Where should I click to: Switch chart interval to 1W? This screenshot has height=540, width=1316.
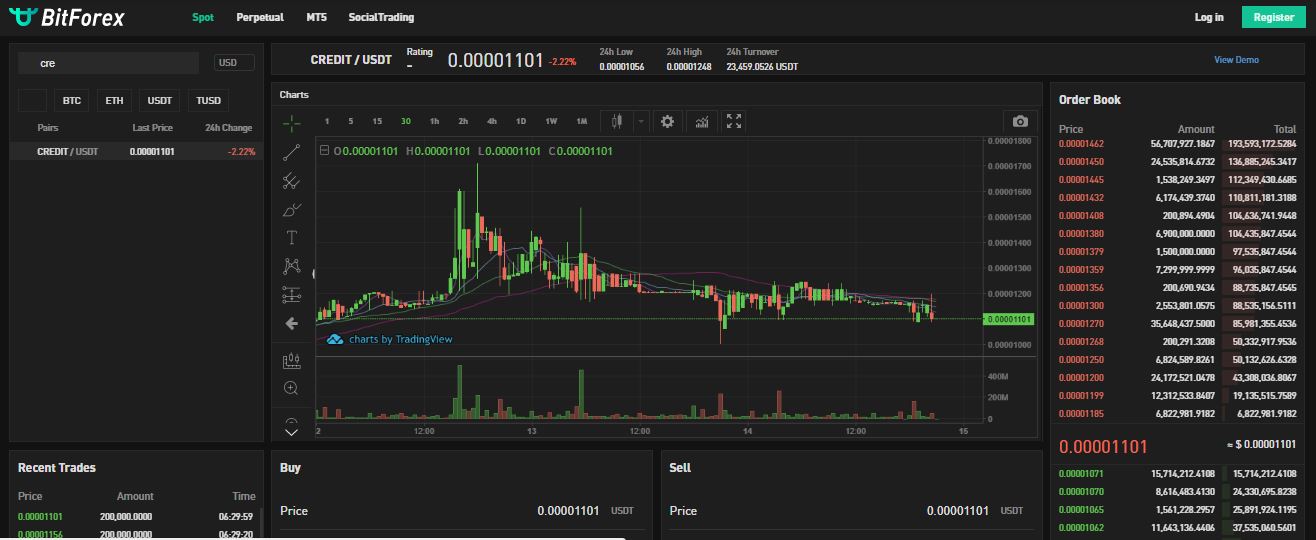tap(551, 121)
